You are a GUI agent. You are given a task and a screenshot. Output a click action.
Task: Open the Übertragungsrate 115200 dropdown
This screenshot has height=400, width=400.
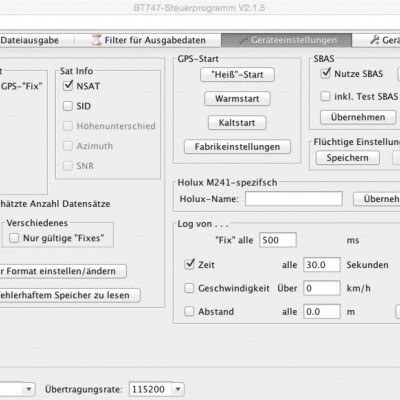(156, 389)
